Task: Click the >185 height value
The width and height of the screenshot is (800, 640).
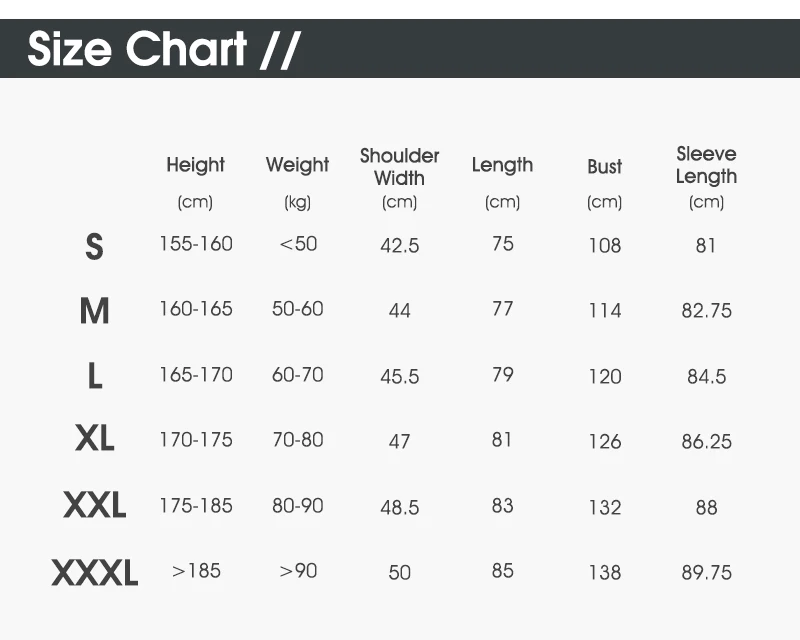Action: [196, 571]
